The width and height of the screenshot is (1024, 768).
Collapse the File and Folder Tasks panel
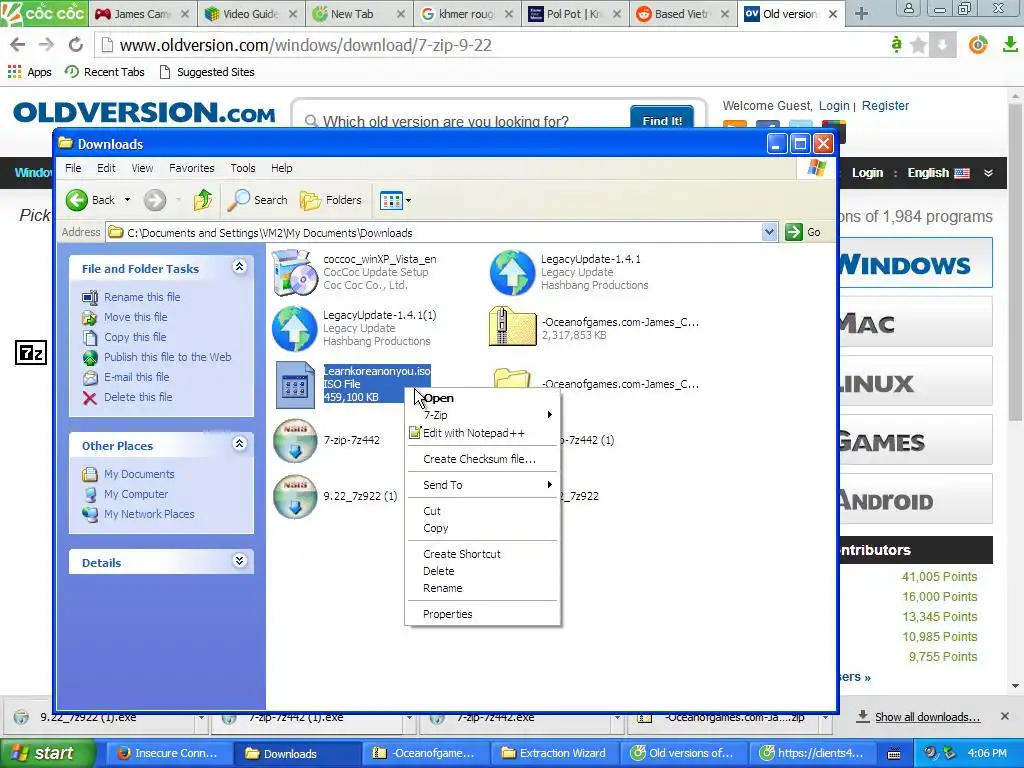(239, 266)
